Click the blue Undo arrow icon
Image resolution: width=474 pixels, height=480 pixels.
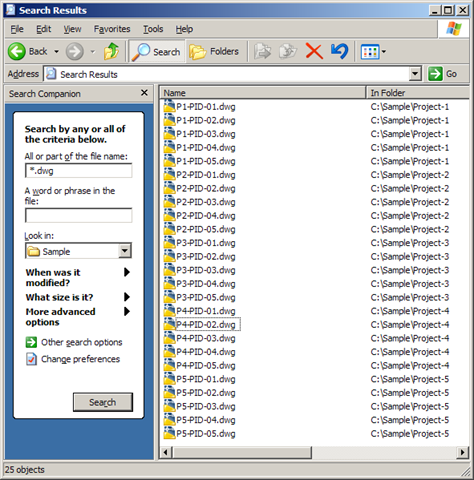coord(340,51)
